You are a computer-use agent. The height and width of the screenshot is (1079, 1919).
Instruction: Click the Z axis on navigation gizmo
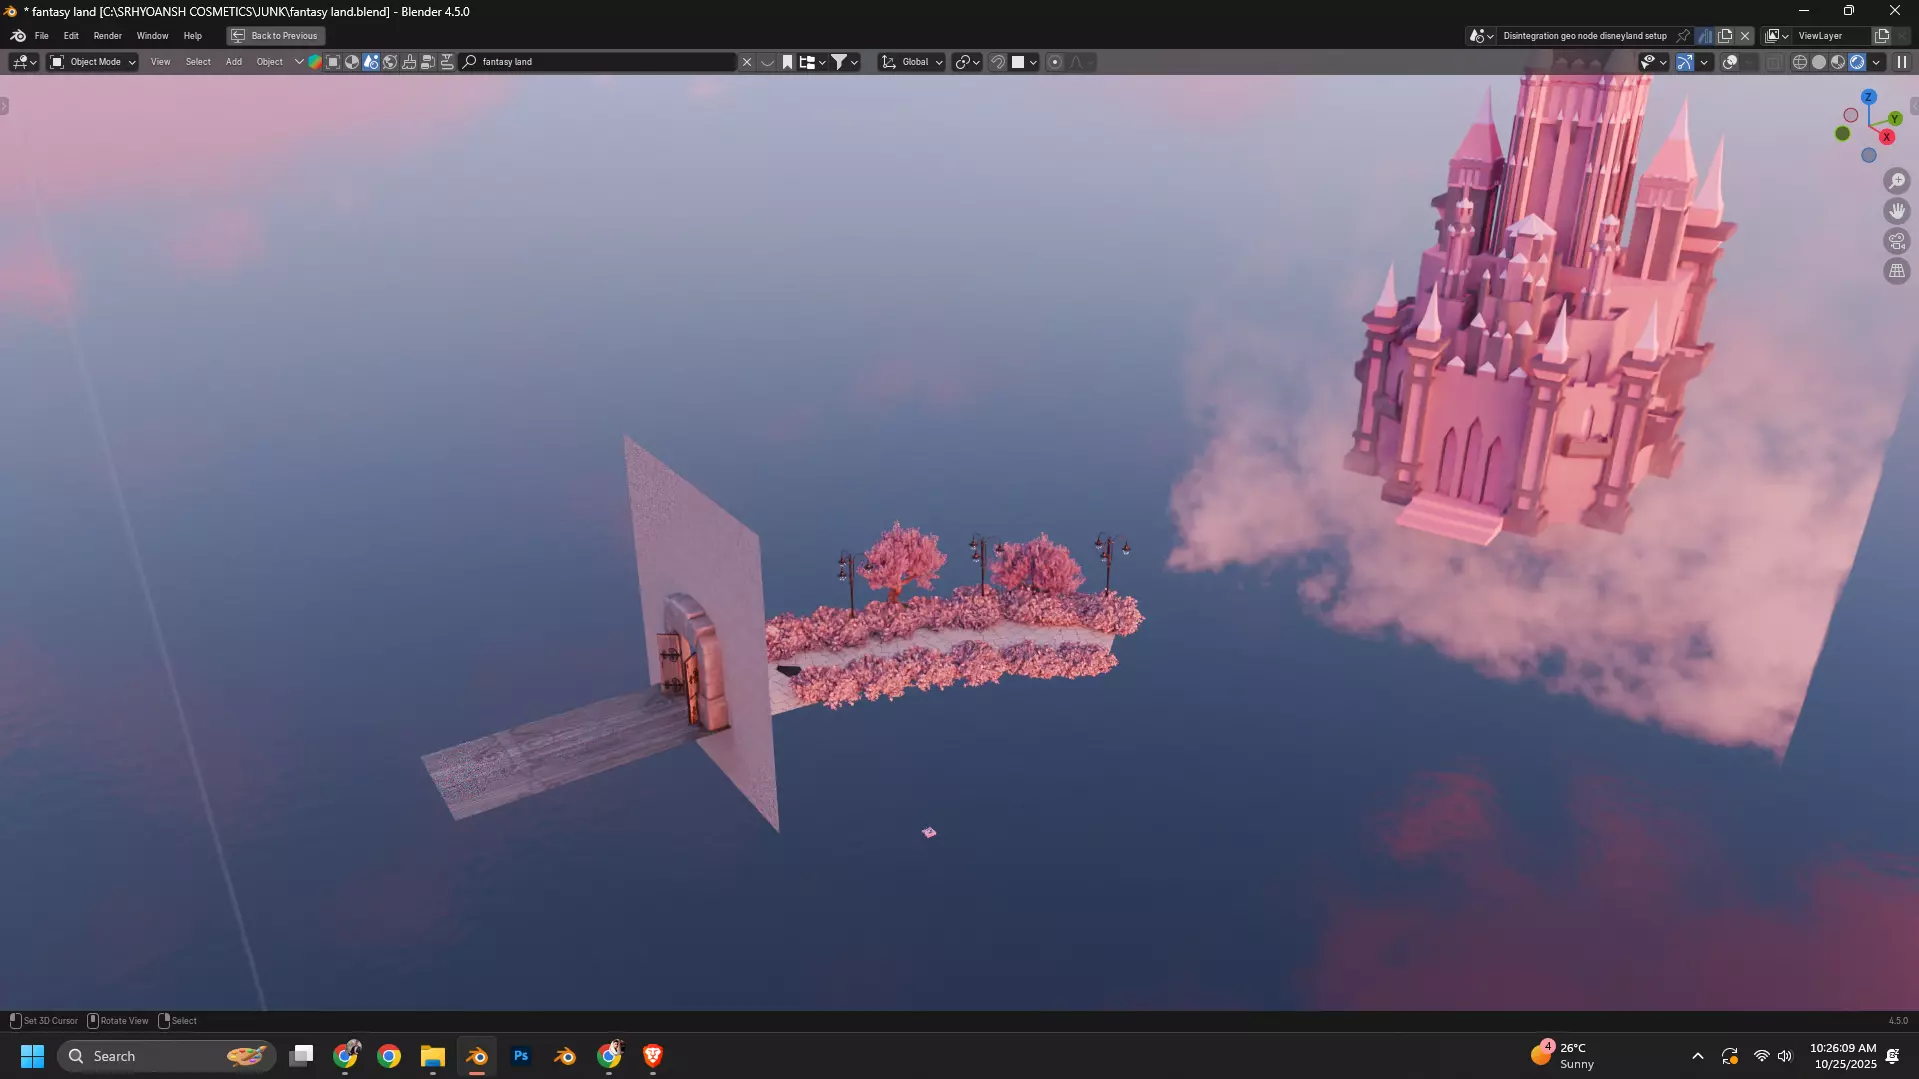(1868, 97)
